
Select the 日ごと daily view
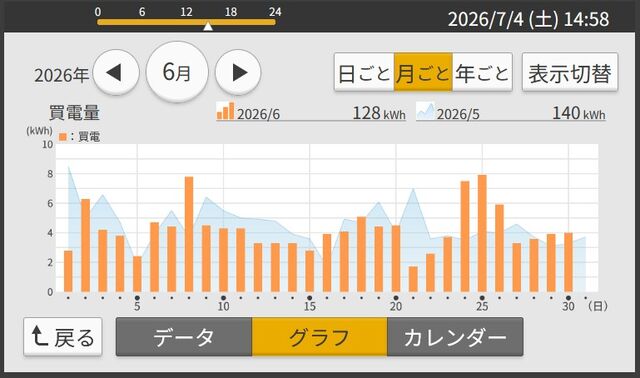pyautogui.click(x=364, y=73)
